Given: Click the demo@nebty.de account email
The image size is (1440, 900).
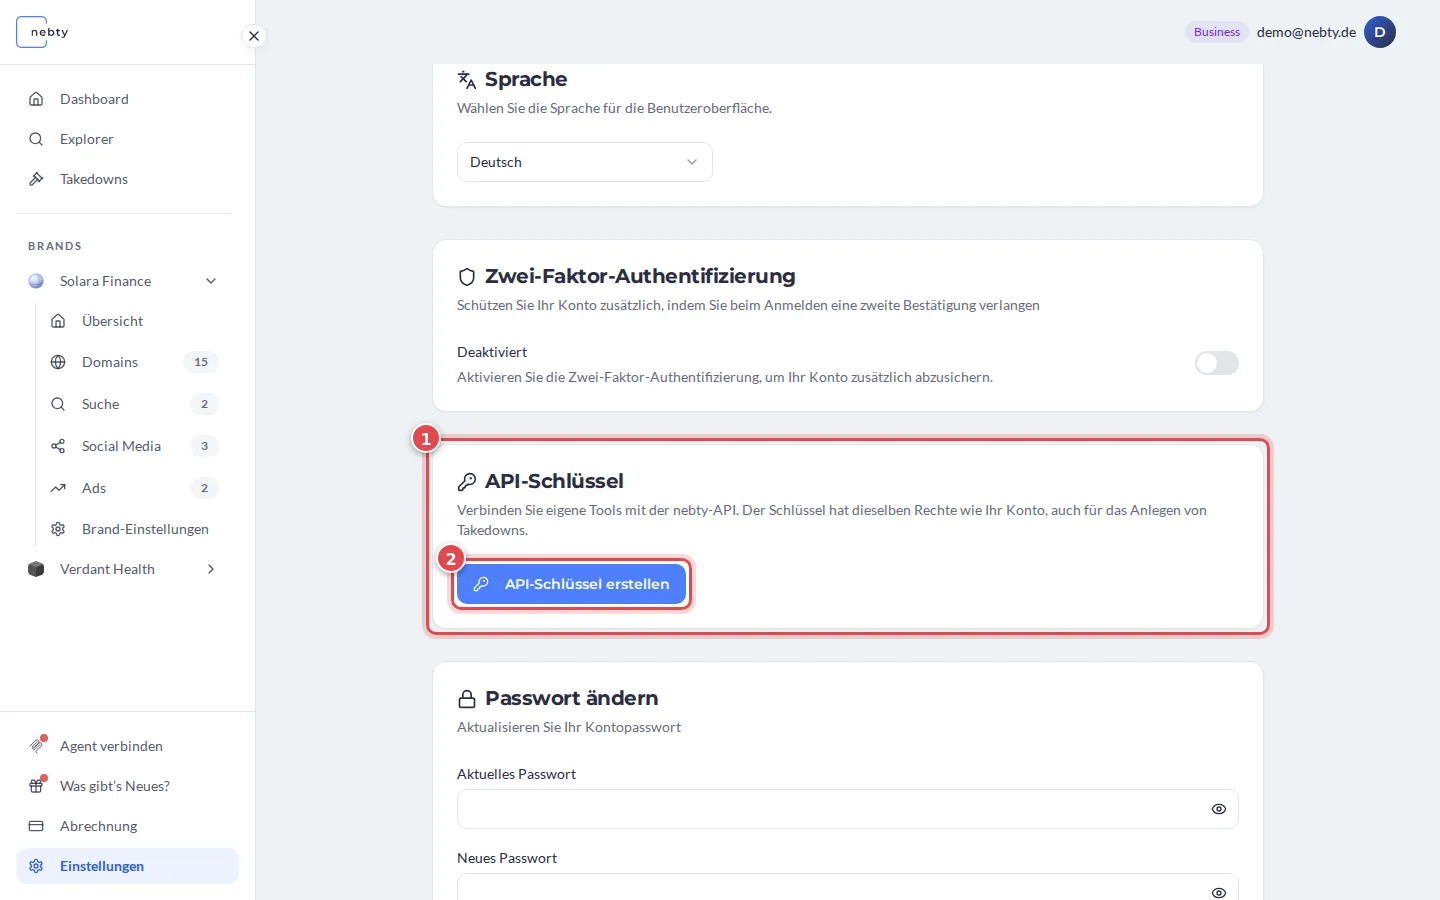Looking at the screenshot, I should click(x=1306, y=32).
